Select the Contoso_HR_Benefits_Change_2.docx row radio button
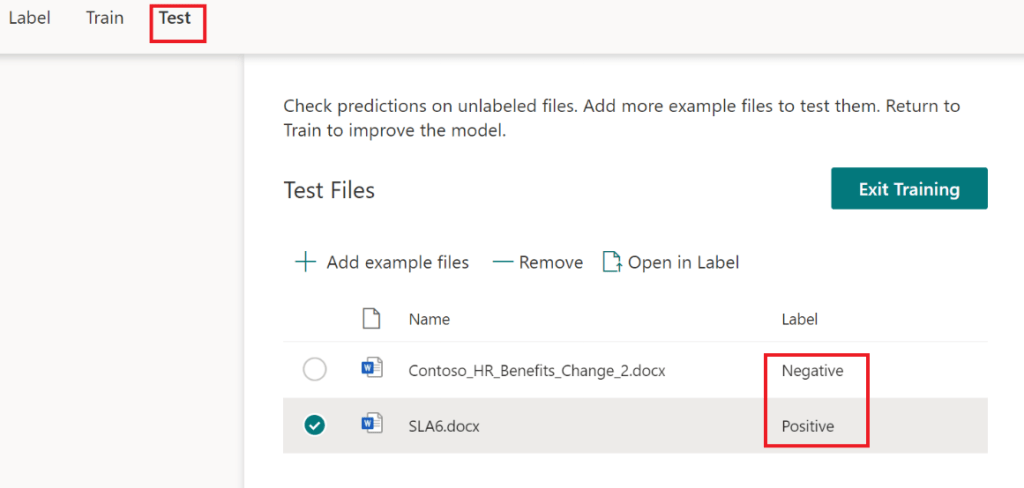The image size is (1024, 488). (314, 370)
